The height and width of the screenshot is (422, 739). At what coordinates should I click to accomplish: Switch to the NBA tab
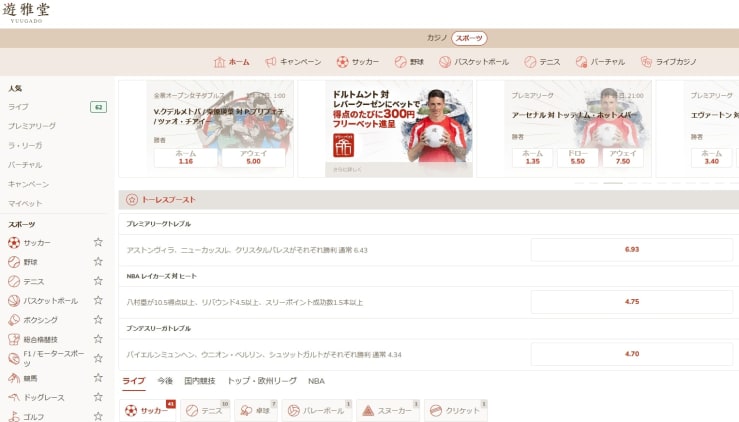point(316,381)
